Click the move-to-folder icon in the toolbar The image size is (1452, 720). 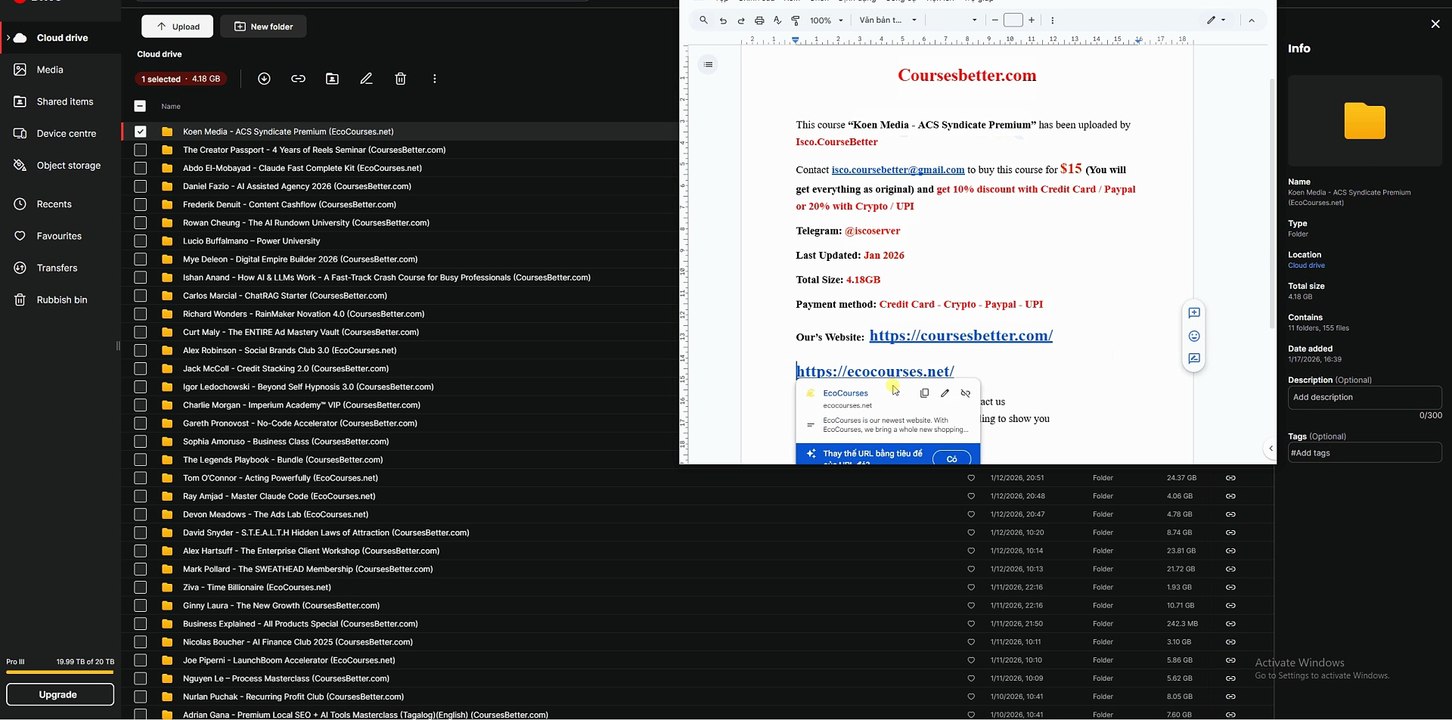tap(332, 79)
